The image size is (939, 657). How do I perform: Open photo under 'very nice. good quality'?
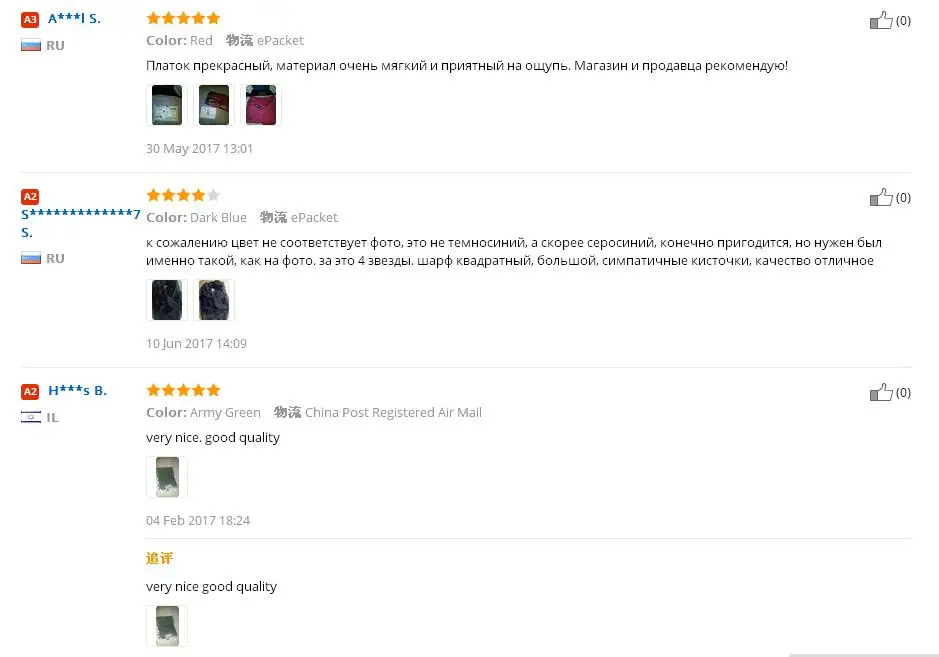coord(167,477)
